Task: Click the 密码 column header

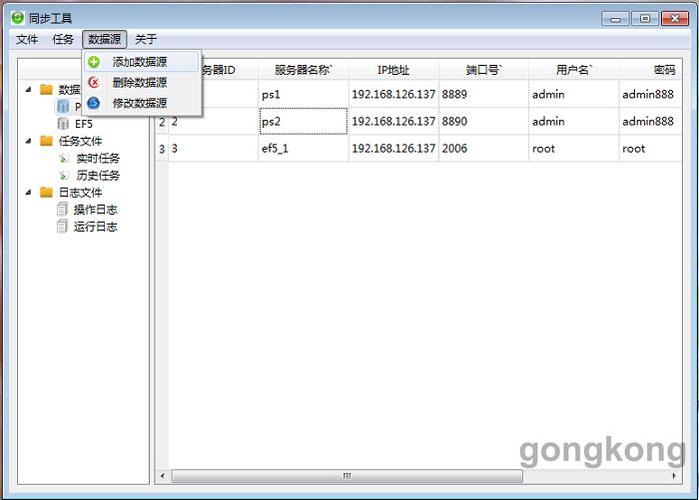Action: 650,70
